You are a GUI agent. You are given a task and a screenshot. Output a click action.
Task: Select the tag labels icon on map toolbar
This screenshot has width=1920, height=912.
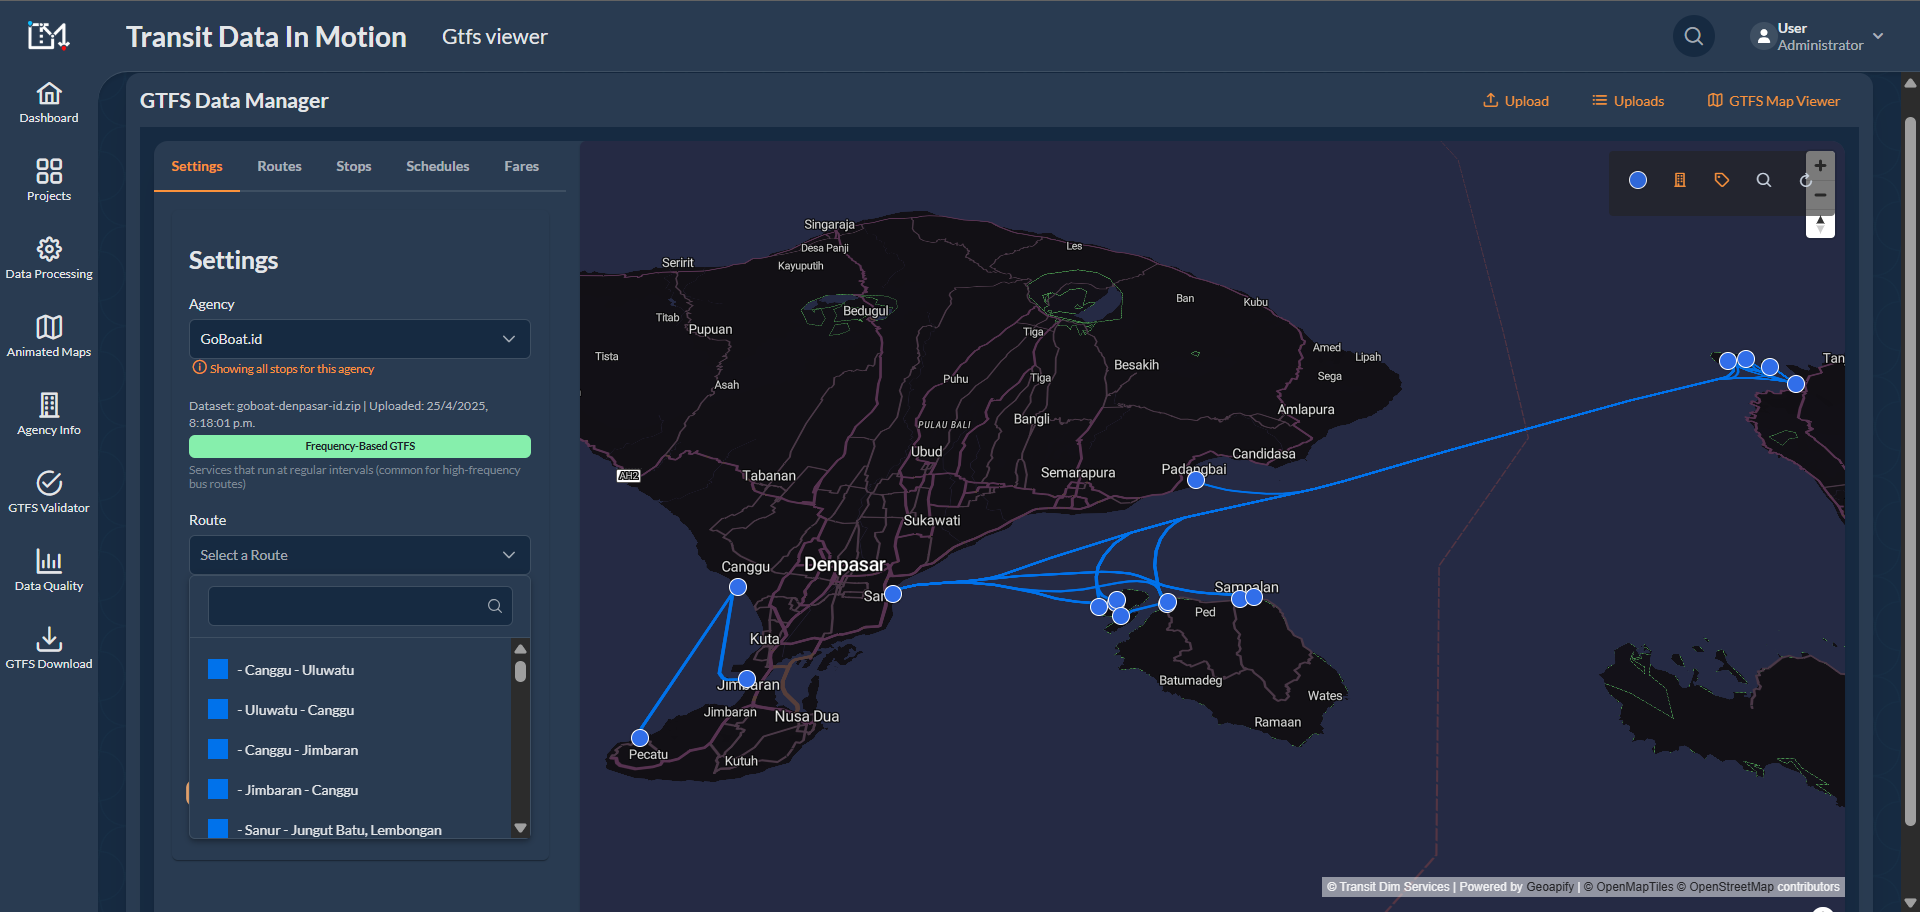[x=1722, y=180]
